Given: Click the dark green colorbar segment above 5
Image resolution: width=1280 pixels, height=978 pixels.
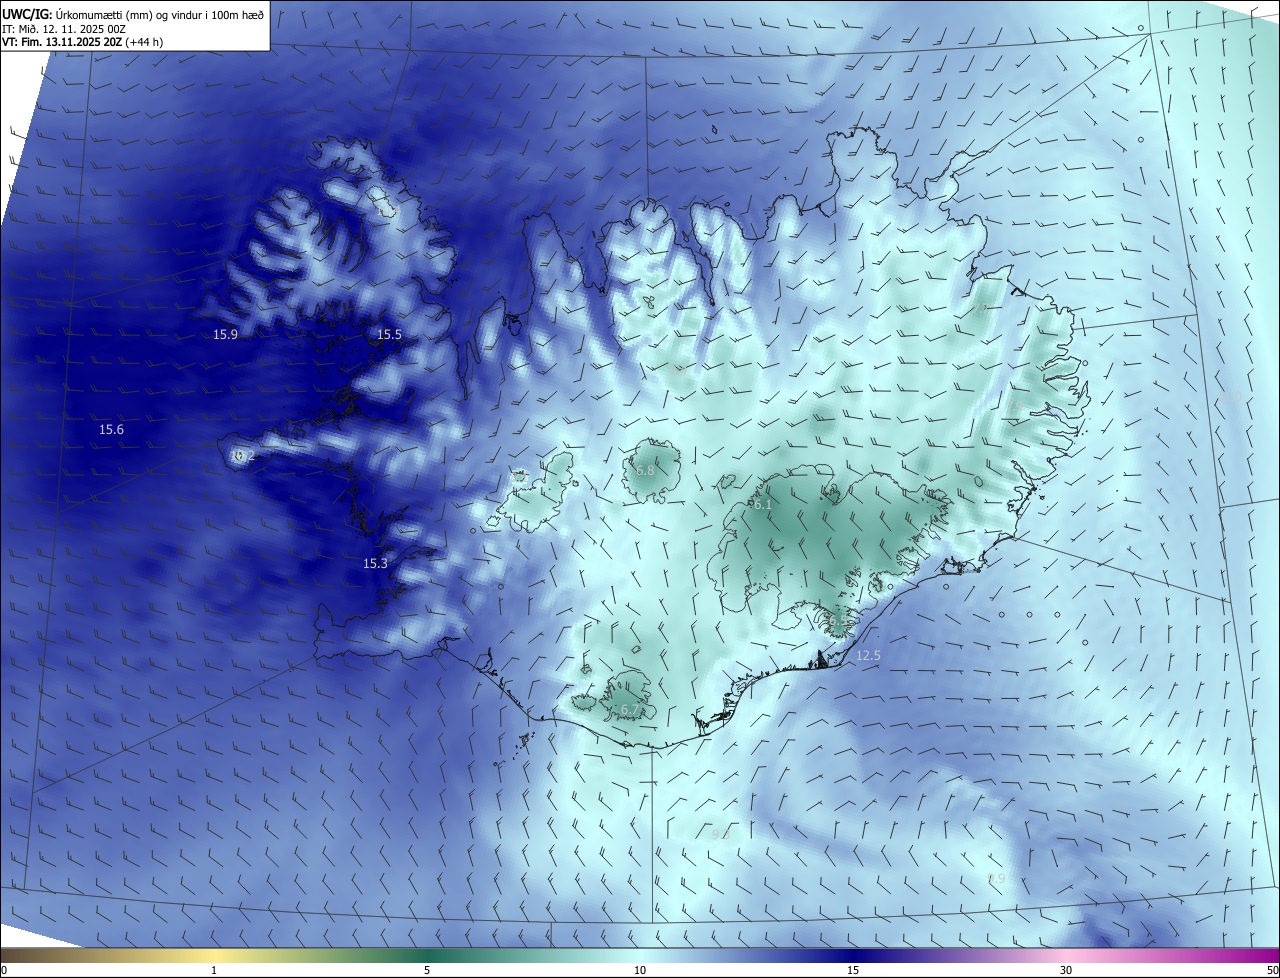Looking at the screenshot, I should (x=427, y=955).
